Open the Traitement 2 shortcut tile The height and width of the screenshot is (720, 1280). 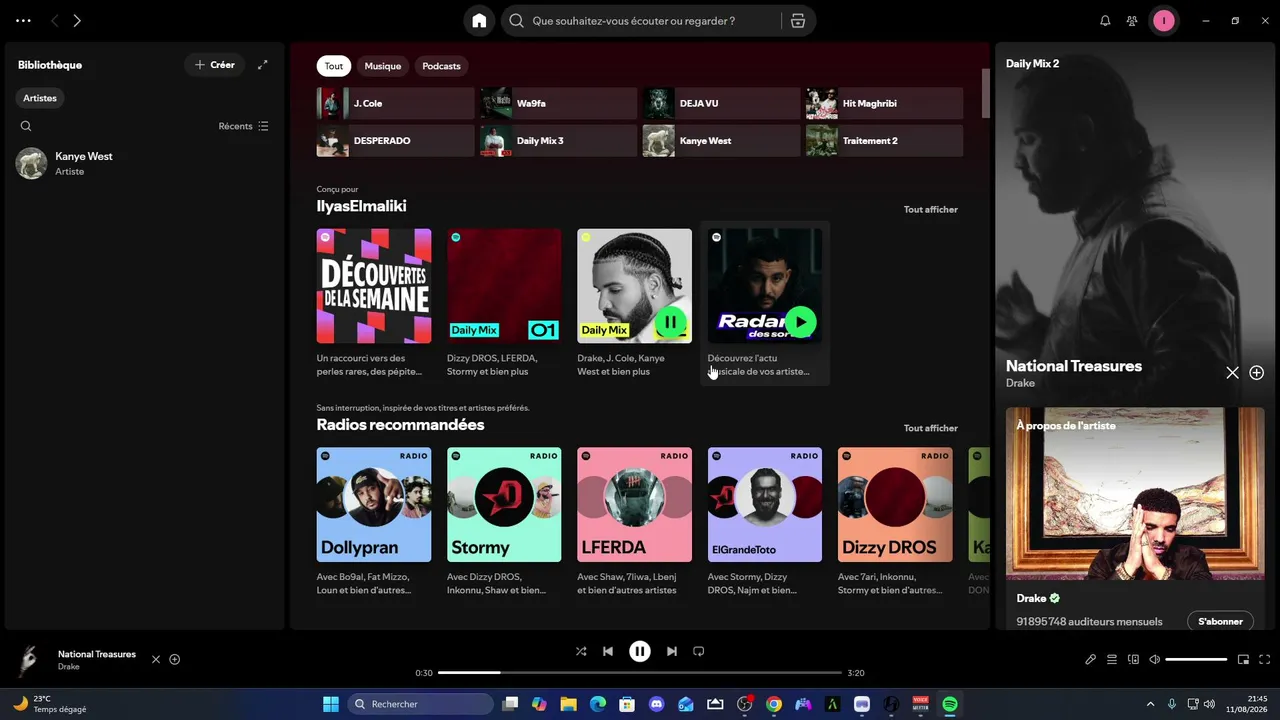(885, 141)
